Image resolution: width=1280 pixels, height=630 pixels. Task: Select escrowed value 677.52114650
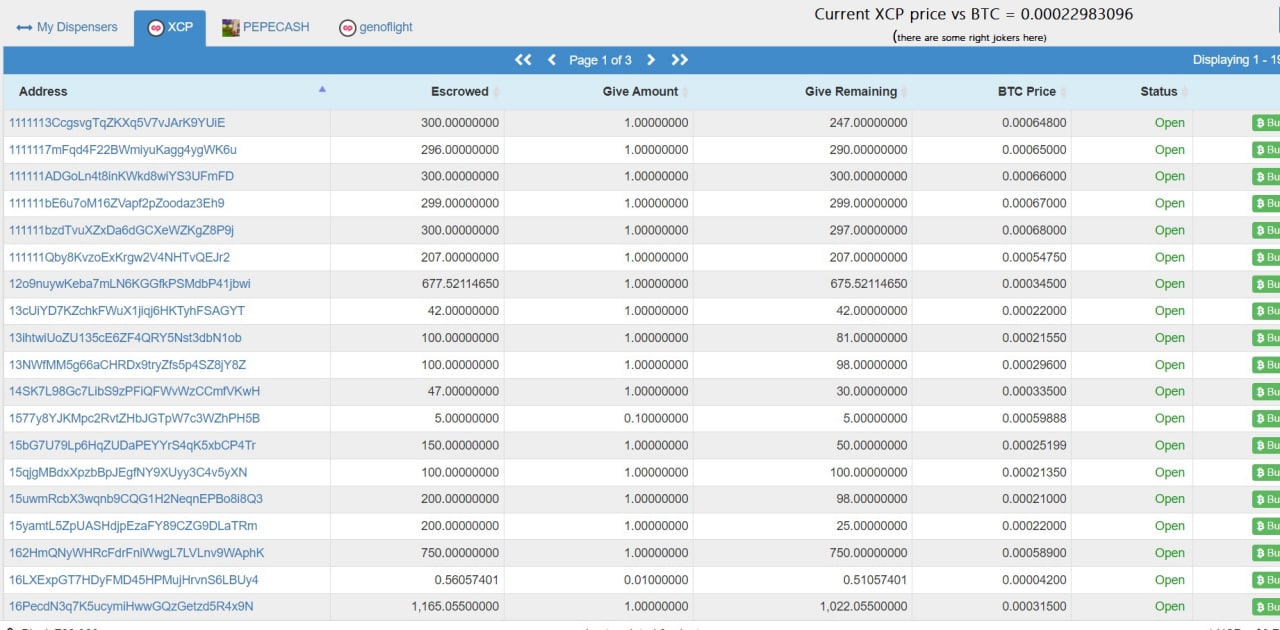point(460,284)
